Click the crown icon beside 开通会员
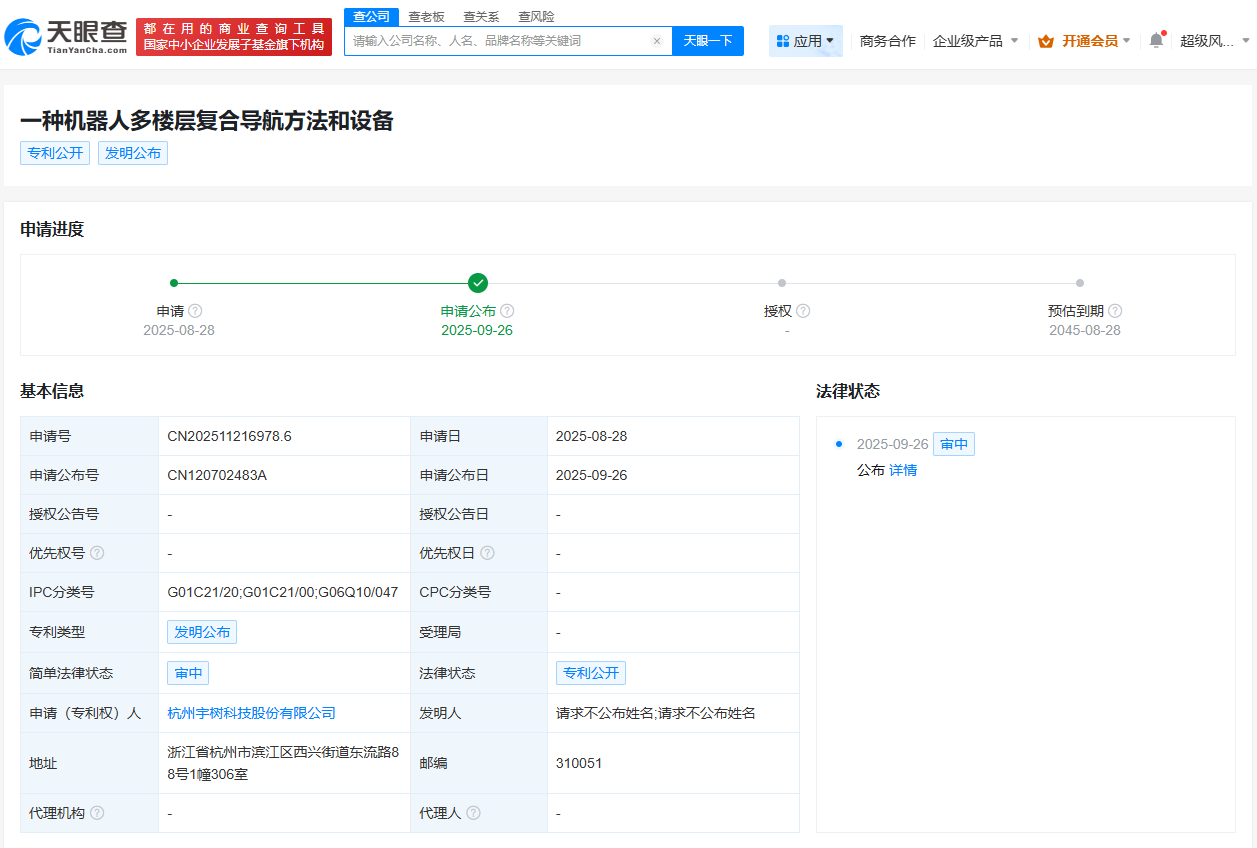 tap(1048, 41)
